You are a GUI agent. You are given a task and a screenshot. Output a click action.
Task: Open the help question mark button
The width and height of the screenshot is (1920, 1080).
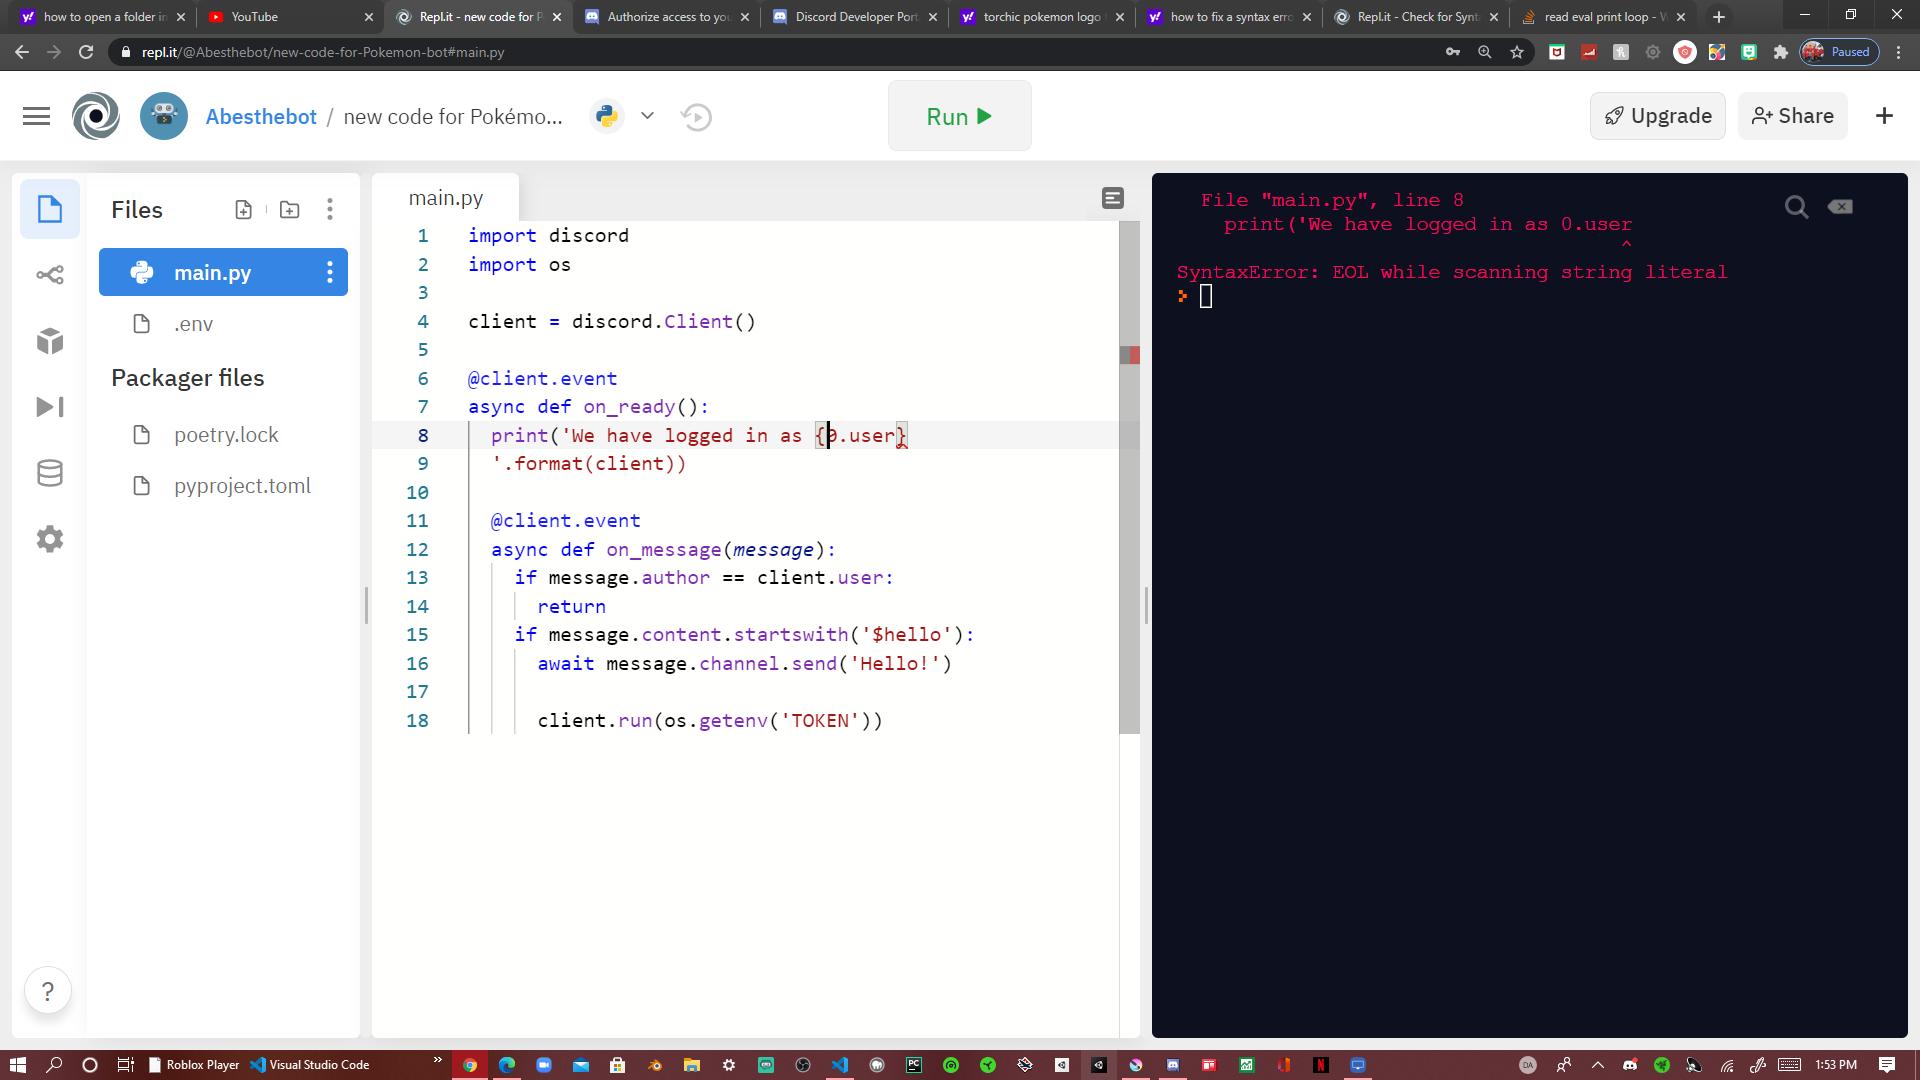pyautogui.click(x=47, y=991)
